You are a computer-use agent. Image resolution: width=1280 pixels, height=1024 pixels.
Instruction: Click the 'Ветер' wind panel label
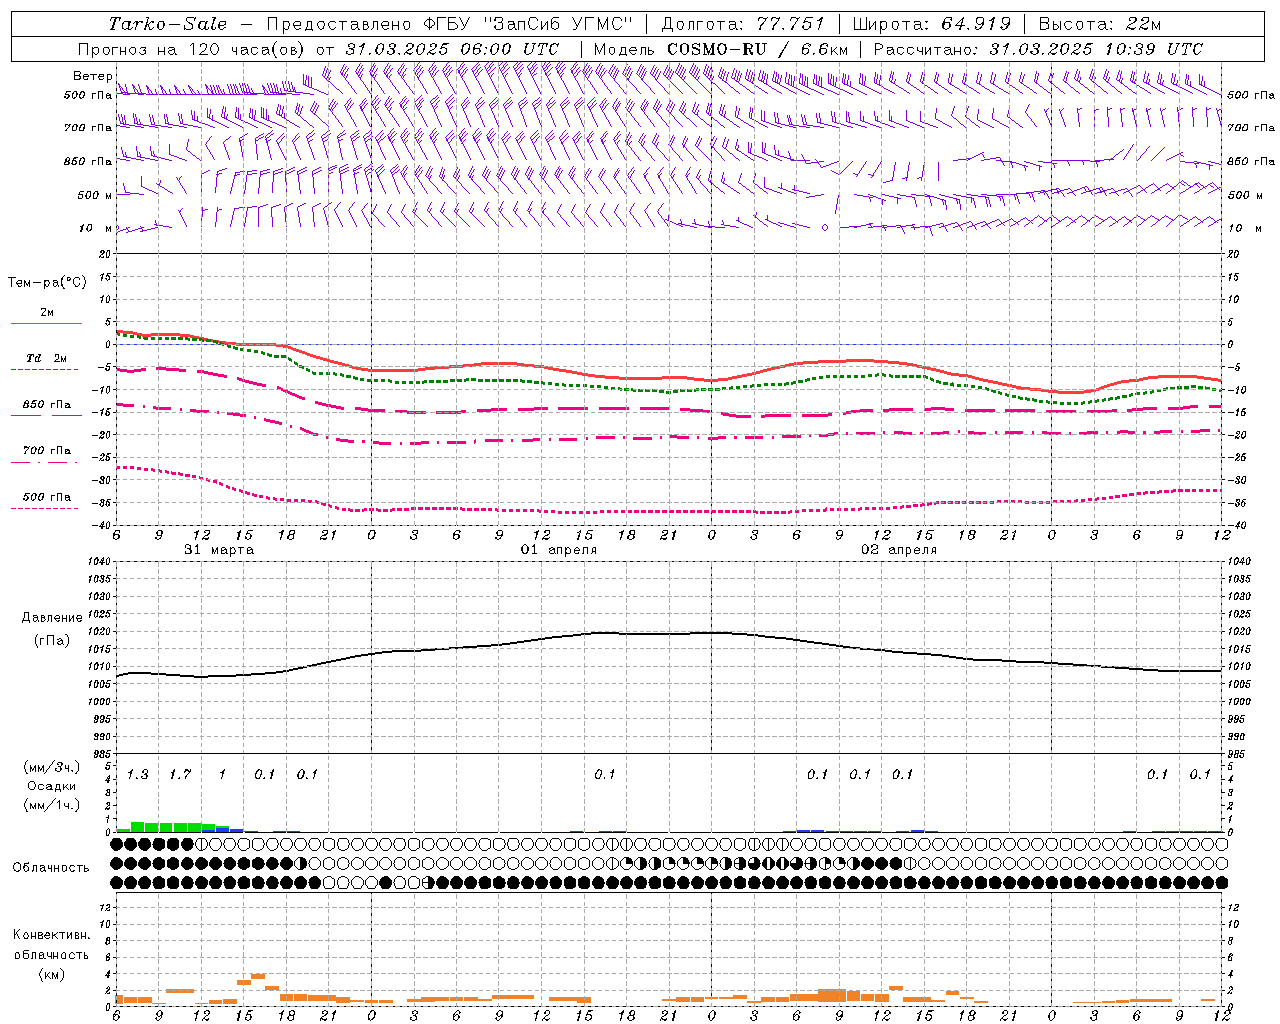92,76
